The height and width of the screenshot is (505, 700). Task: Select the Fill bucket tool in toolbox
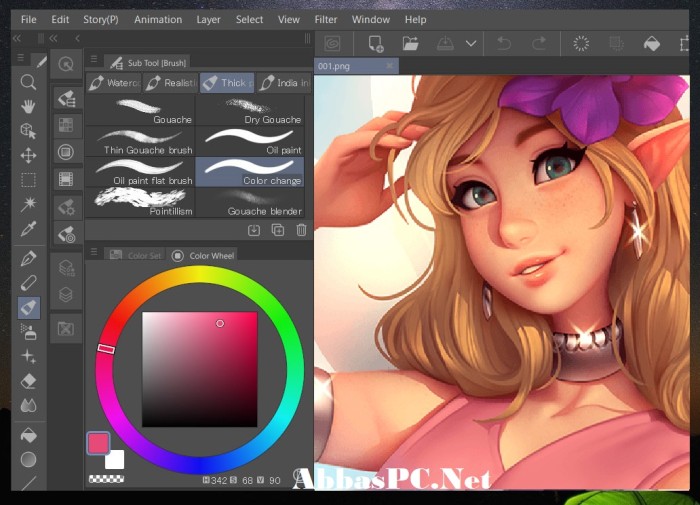tap(28, 435)
